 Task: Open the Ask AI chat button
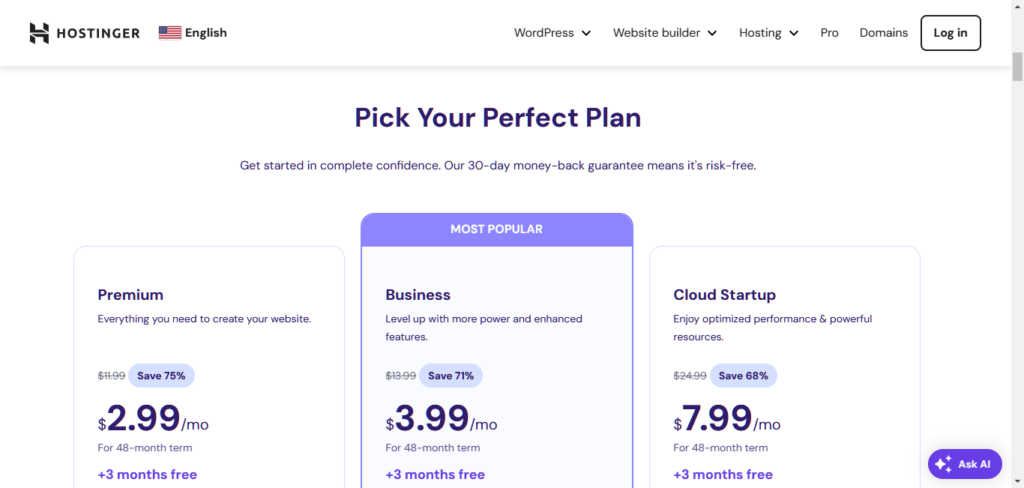(965, 464)
